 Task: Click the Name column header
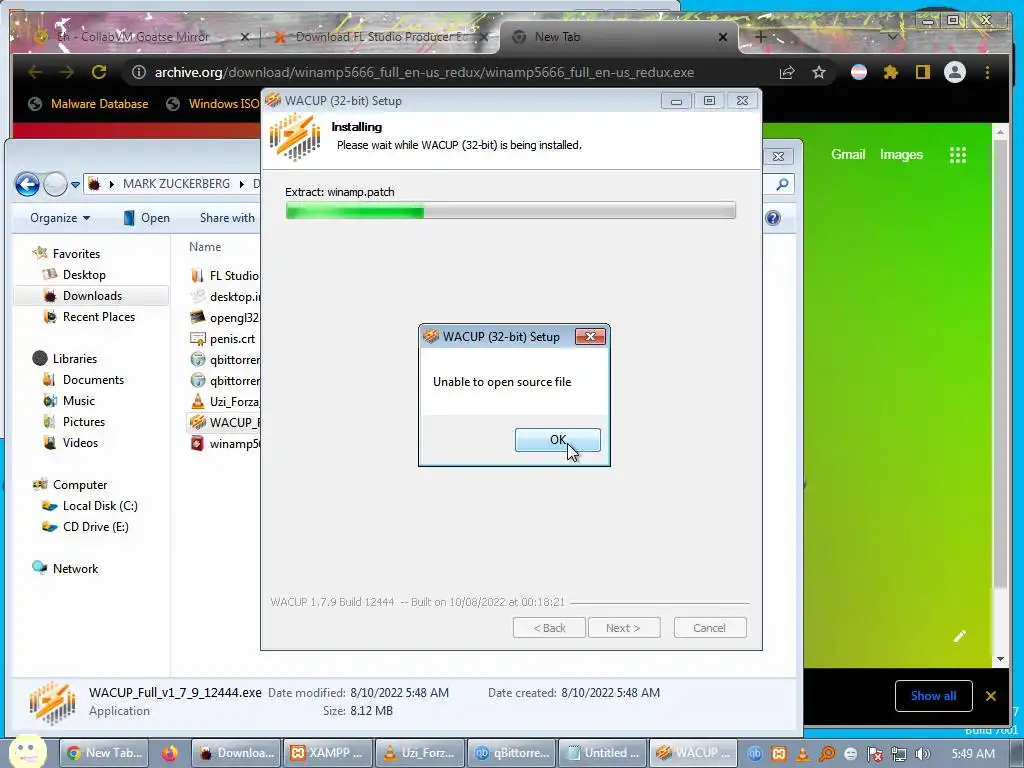[205, 247]
